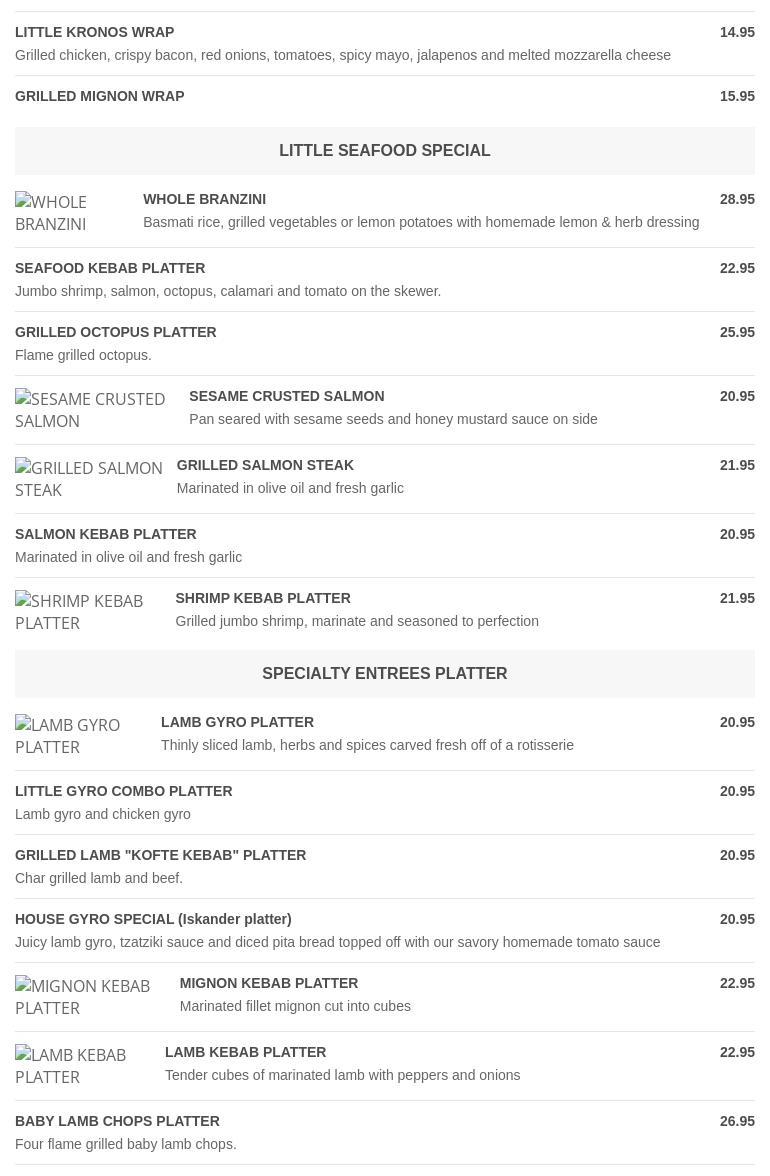Image resolution: width=770 pixels, height=1176 pixels.
Task: Select the Grilled Mignon Wrap title
Action: (100, 97)
